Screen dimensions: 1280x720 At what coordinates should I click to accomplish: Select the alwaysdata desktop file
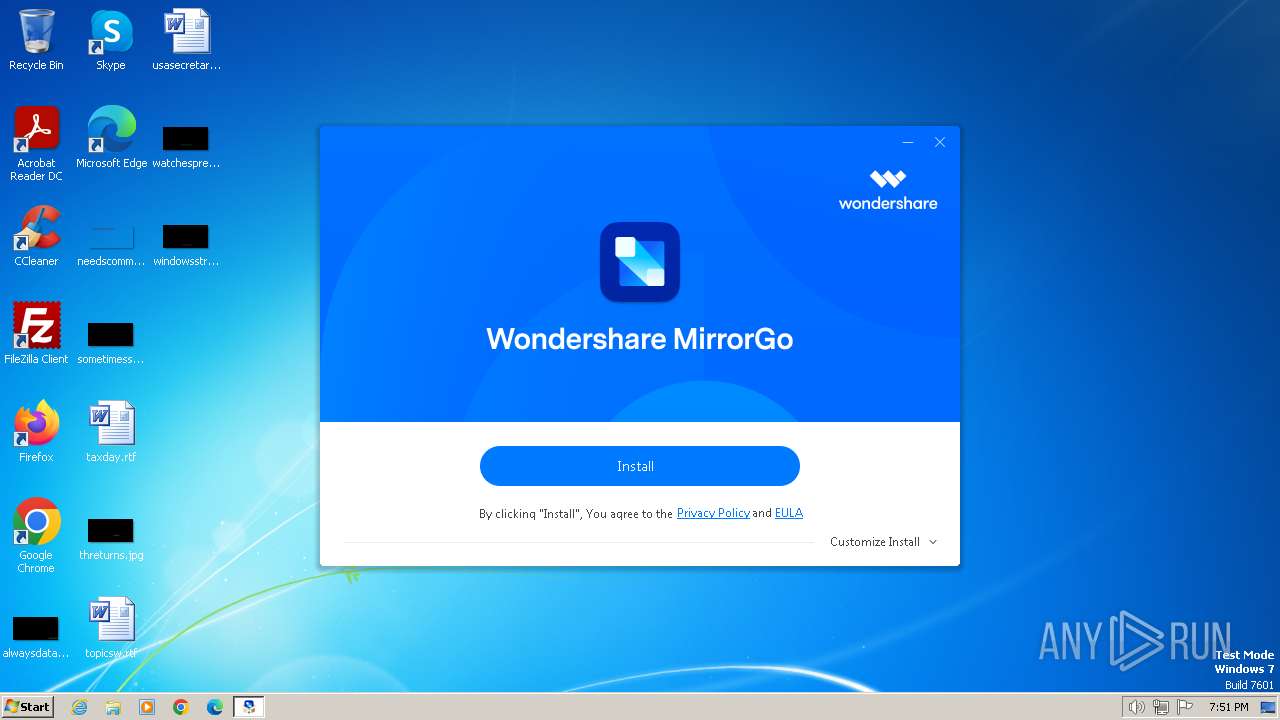tap(36, 636)
